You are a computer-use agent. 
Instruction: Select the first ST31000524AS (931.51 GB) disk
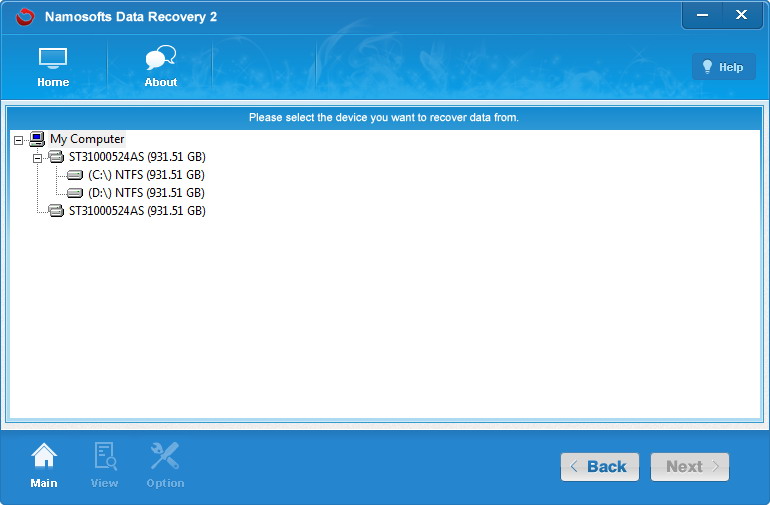point(137,157)
